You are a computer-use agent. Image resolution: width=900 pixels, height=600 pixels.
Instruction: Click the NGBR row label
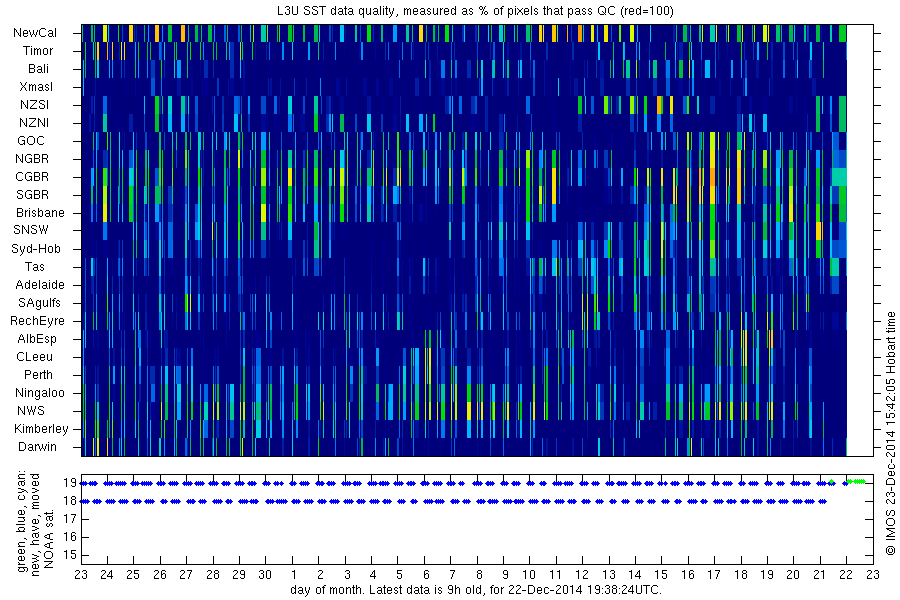pyautogui.click(x=32, y=159)
